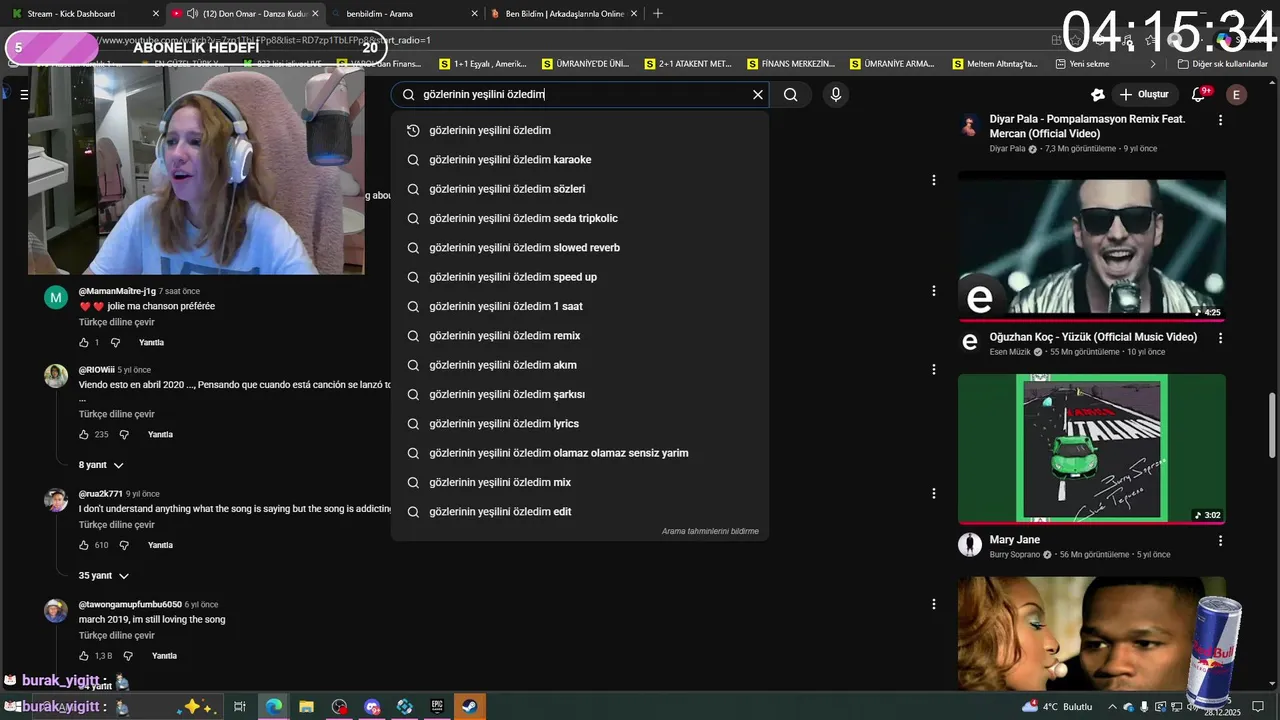The width and height of the screenshot is (1280, 720).
Task: Like the comment by @RIOWiii
Action: (x=84, y=435)
